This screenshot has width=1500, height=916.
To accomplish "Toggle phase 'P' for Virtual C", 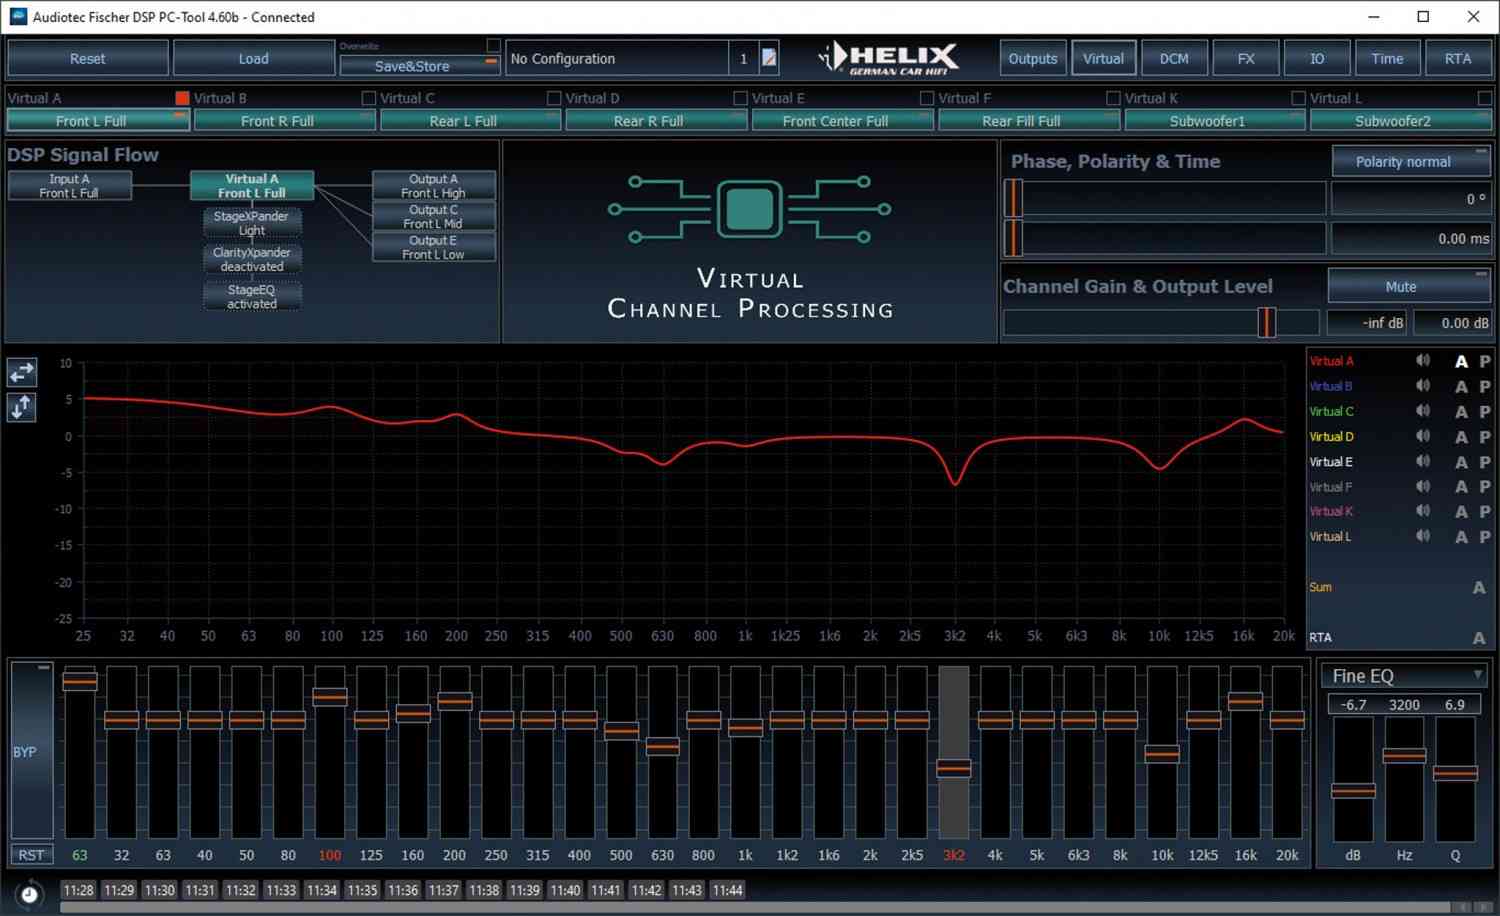I will click(1485, 412).
